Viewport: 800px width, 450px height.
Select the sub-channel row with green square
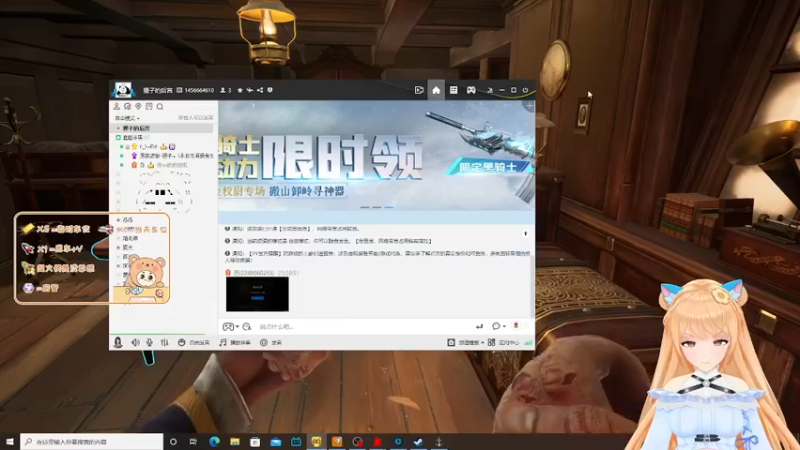coord(133,137)
